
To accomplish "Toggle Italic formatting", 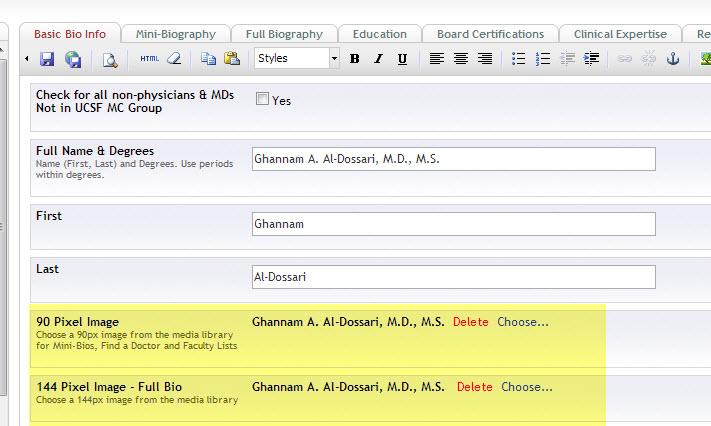I will click(379, 59).
